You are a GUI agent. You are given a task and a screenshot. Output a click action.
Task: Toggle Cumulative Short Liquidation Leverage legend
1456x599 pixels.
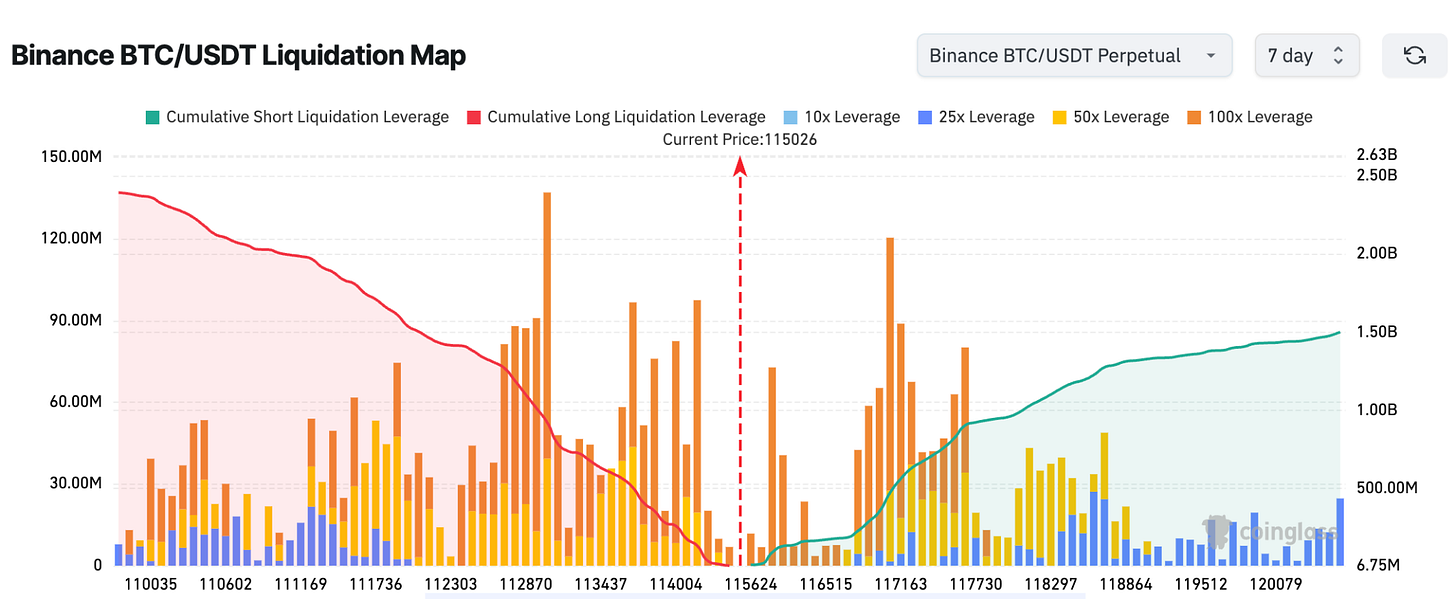pyautogui.click(x=298, y=117)
